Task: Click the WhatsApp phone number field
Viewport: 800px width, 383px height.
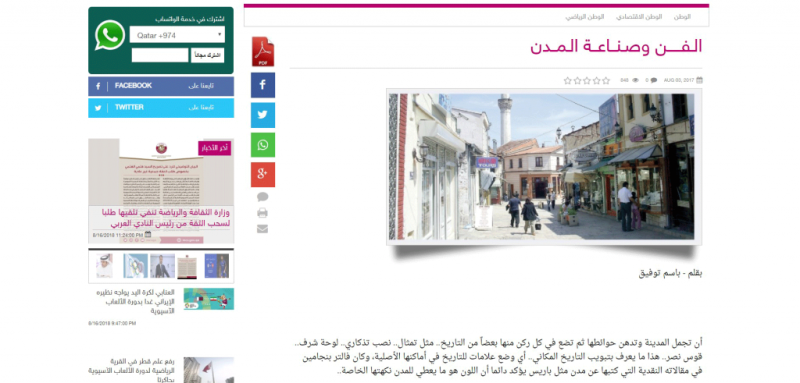Action: (x=160, y=55)
